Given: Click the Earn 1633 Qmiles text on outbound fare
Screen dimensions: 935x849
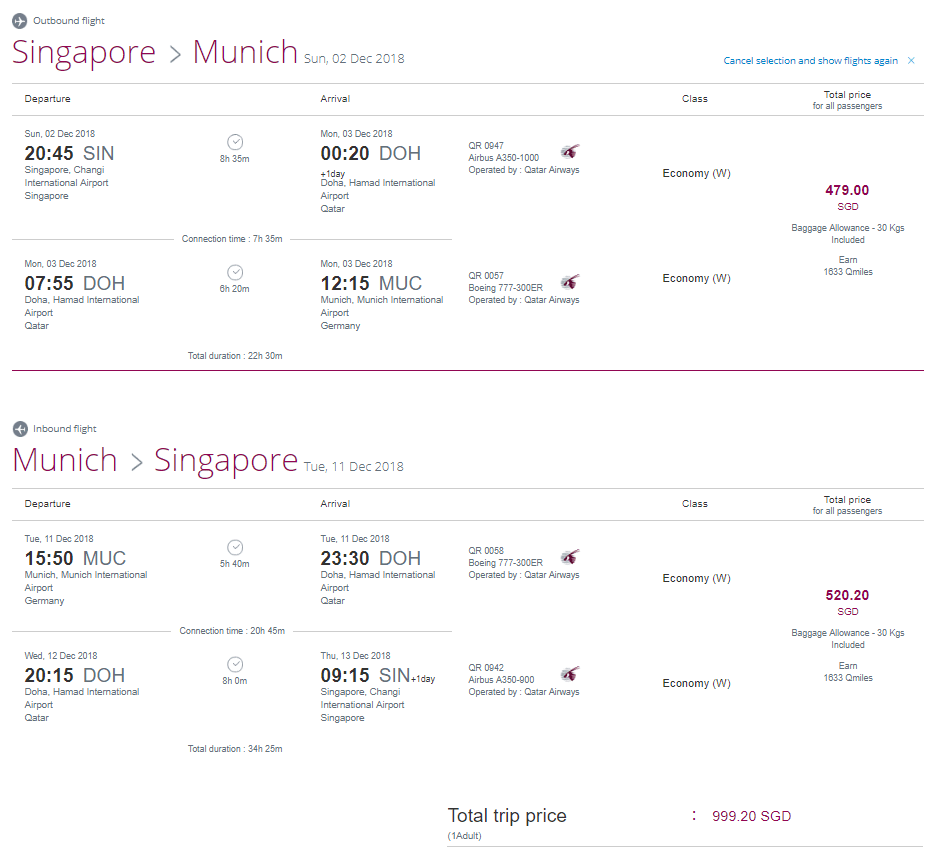Looking at the screenshot, I should (847, 265).
